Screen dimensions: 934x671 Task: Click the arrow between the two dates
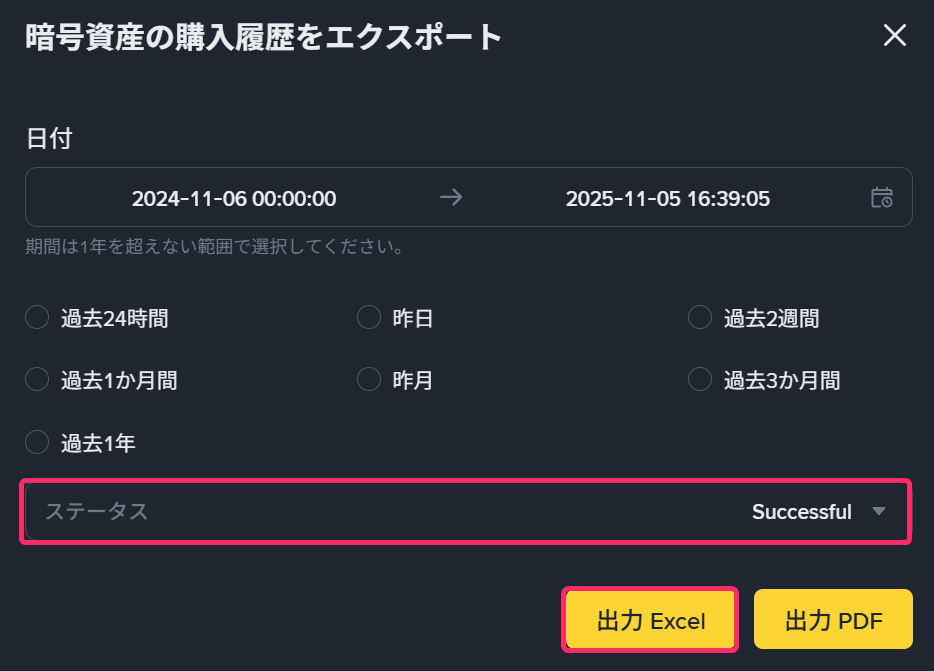451,197
